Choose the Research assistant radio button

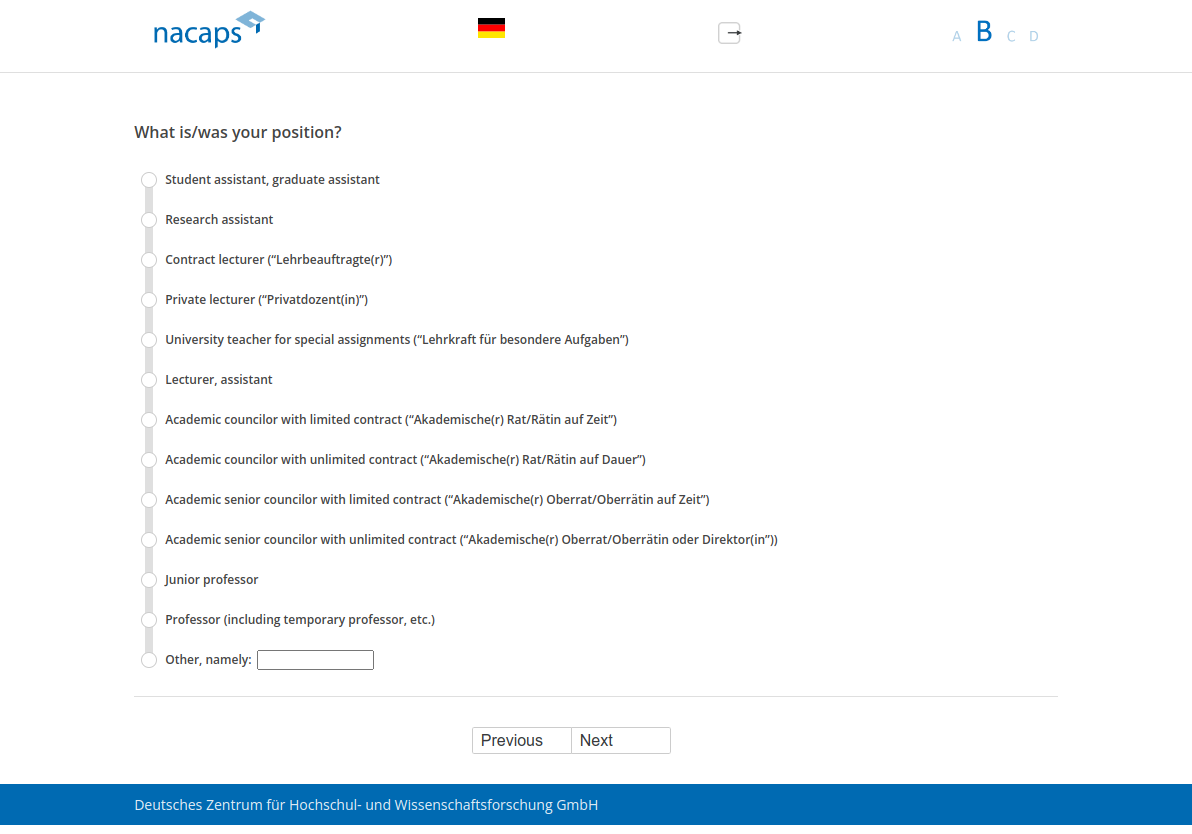click(149, 220)
